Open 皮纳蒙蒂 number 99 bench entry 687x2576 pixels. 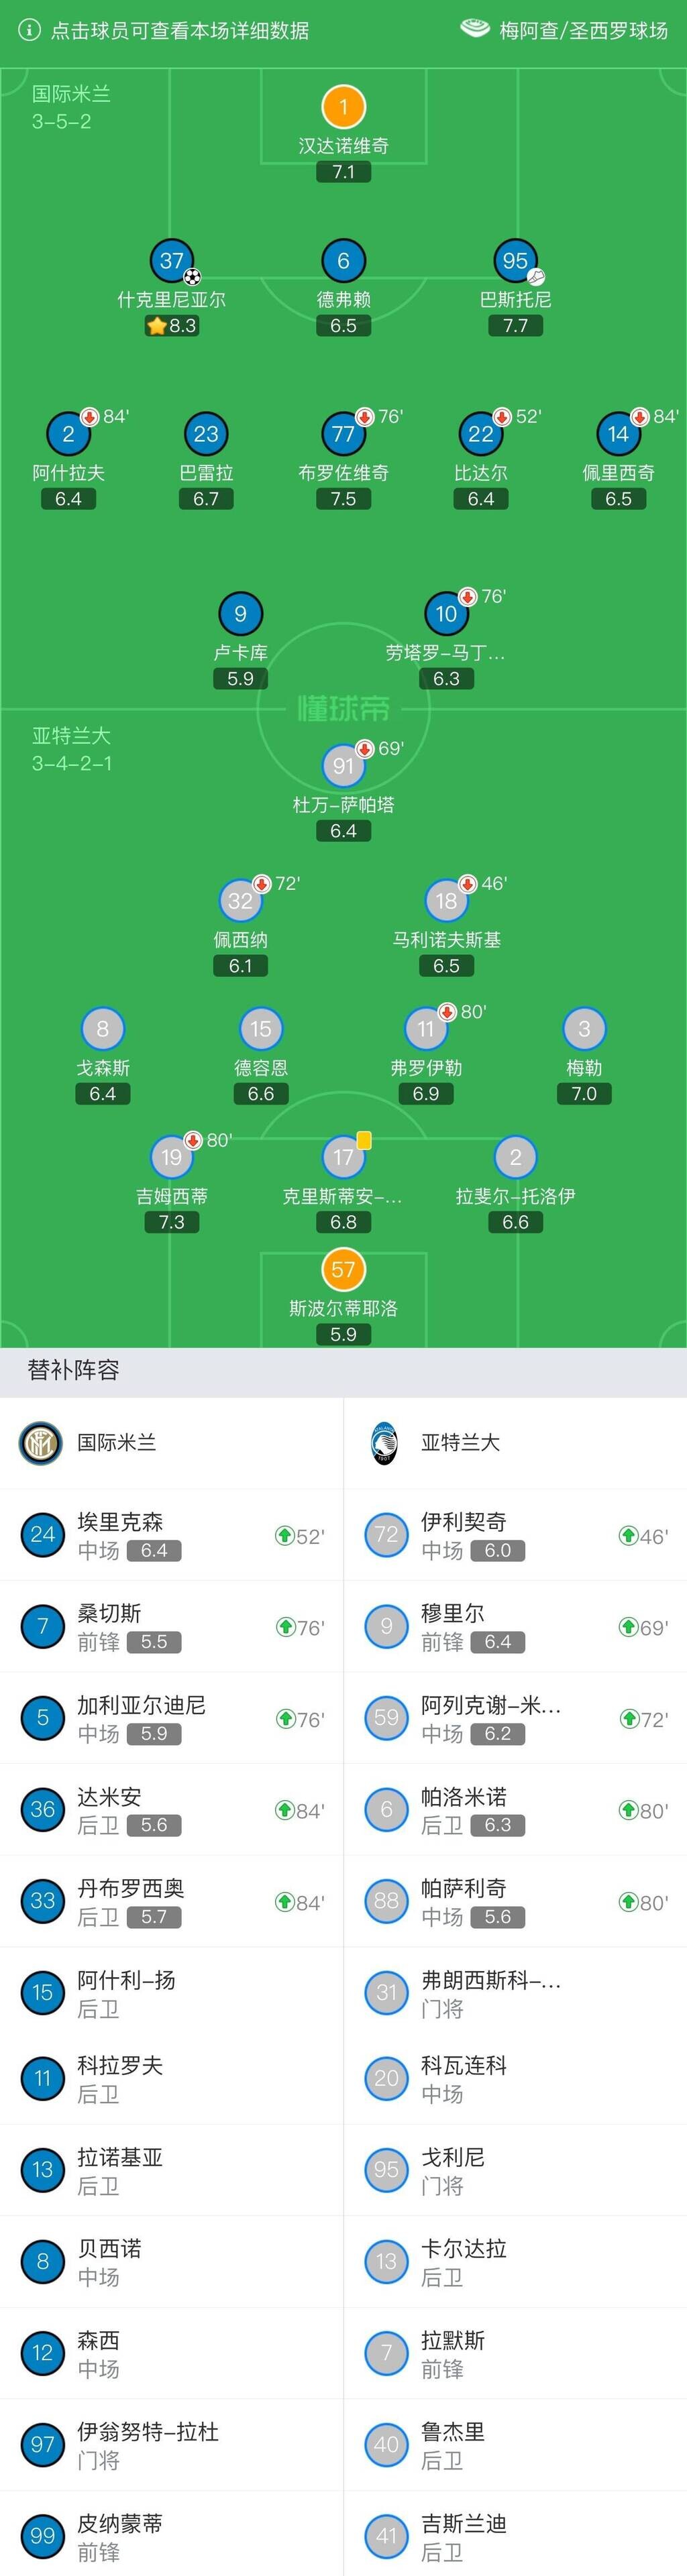tap(171, 2535)
